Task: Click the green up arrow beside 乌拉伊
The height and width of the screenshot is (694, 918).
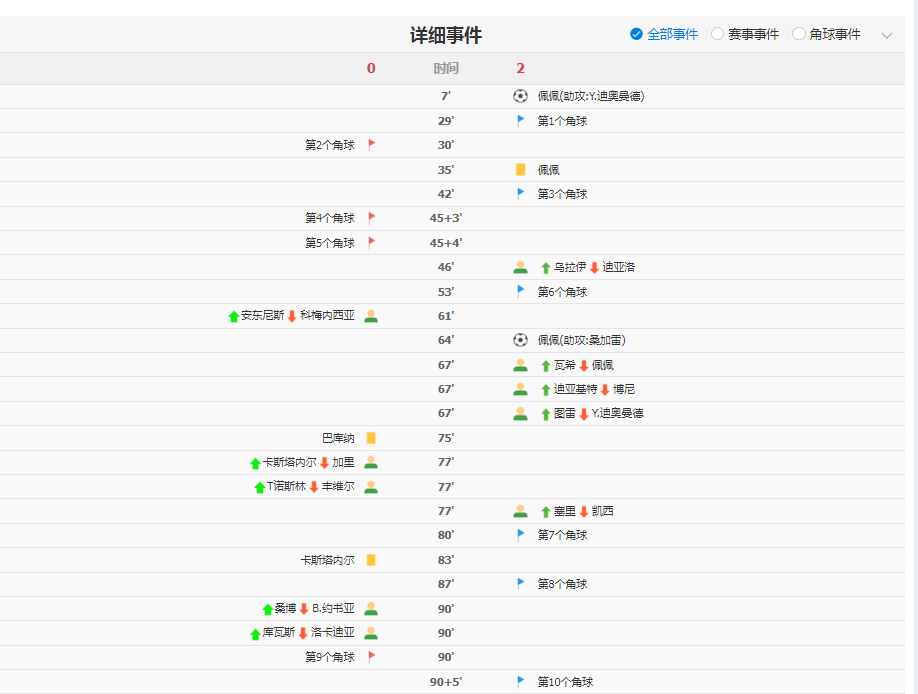Action: click(546, 268)
